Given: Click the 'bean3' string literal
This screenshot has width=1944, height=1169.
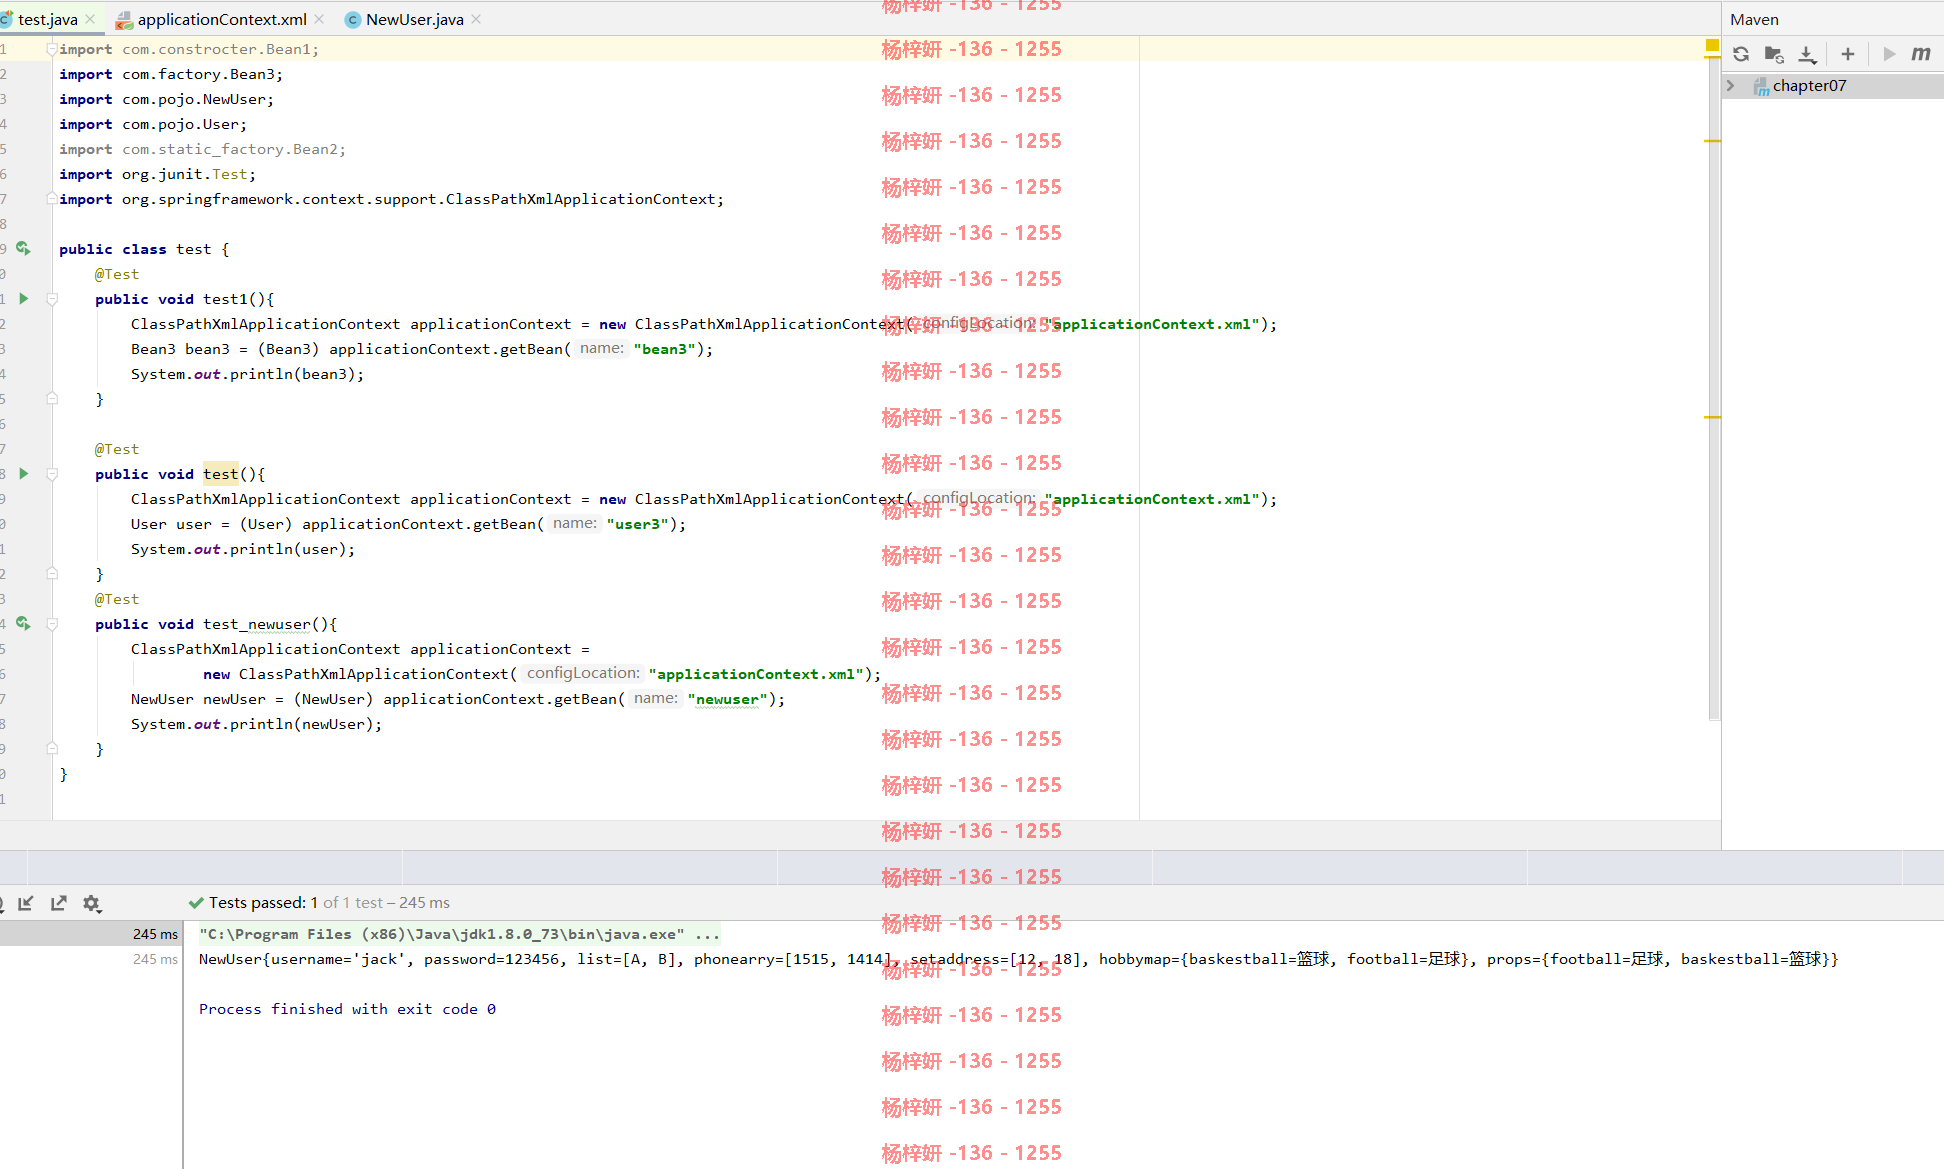Looking at the screenshot, I should click(x=664, y=349).
